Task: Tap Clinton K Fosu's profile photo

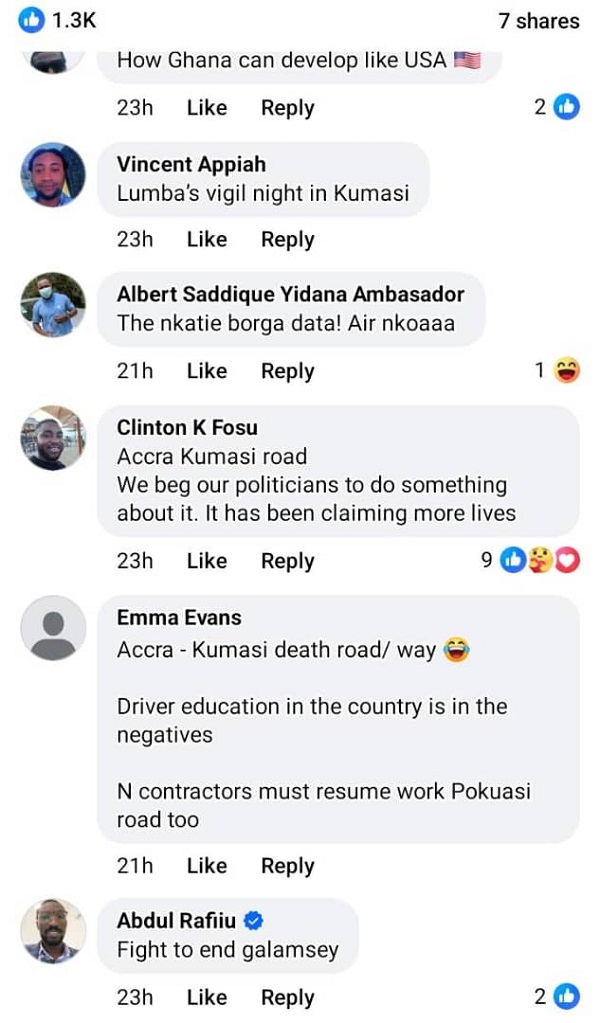Action: point(53,438)
